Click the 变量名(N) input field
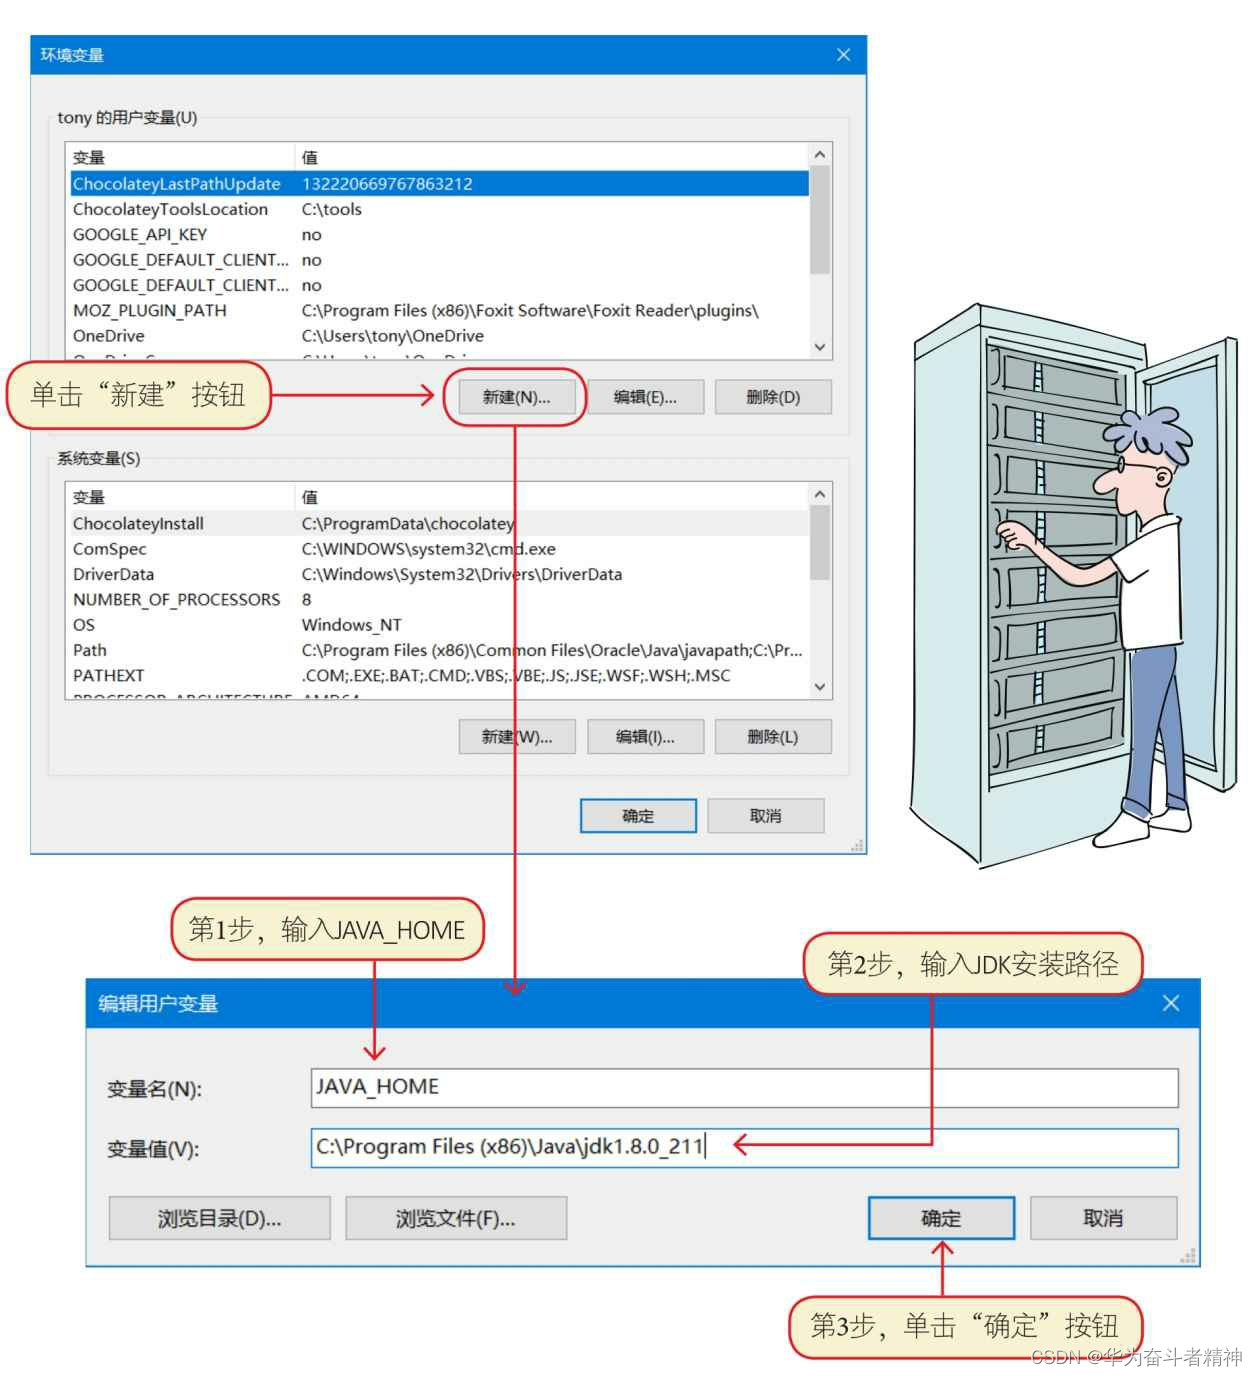 [745, 1087]
